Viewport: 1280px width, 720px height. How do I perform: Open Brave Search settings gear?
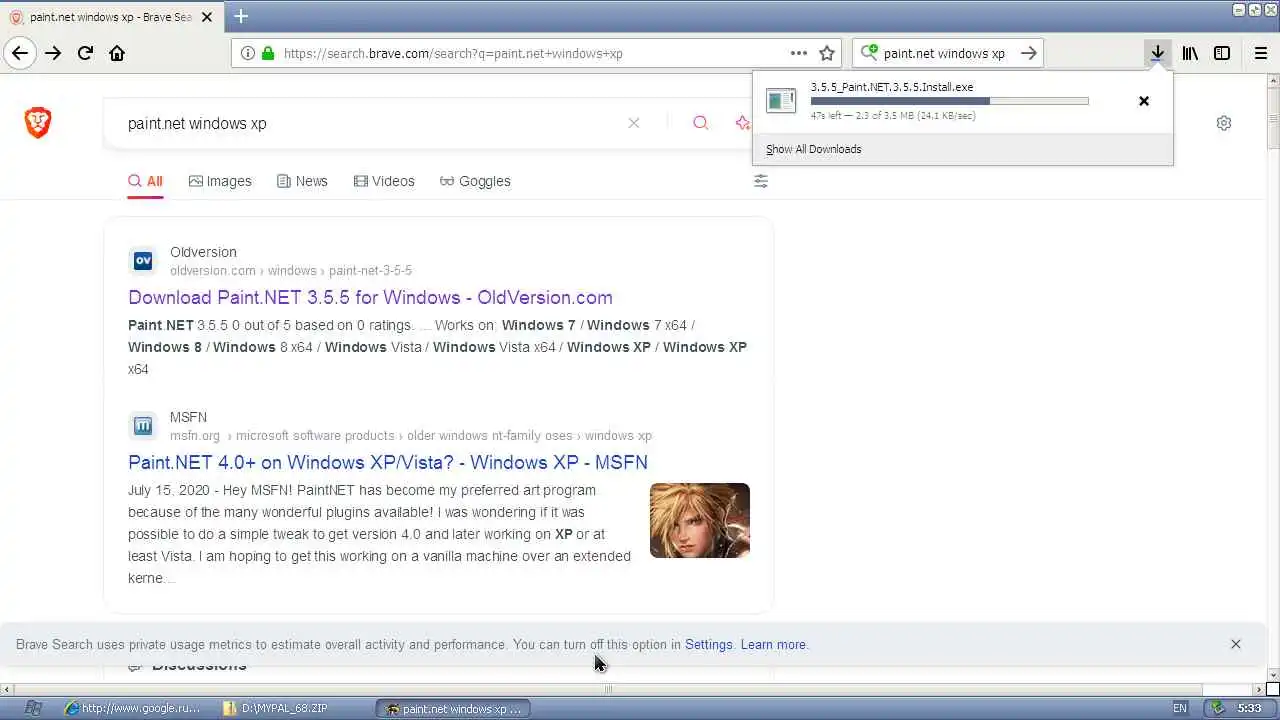pos(1224,123)
